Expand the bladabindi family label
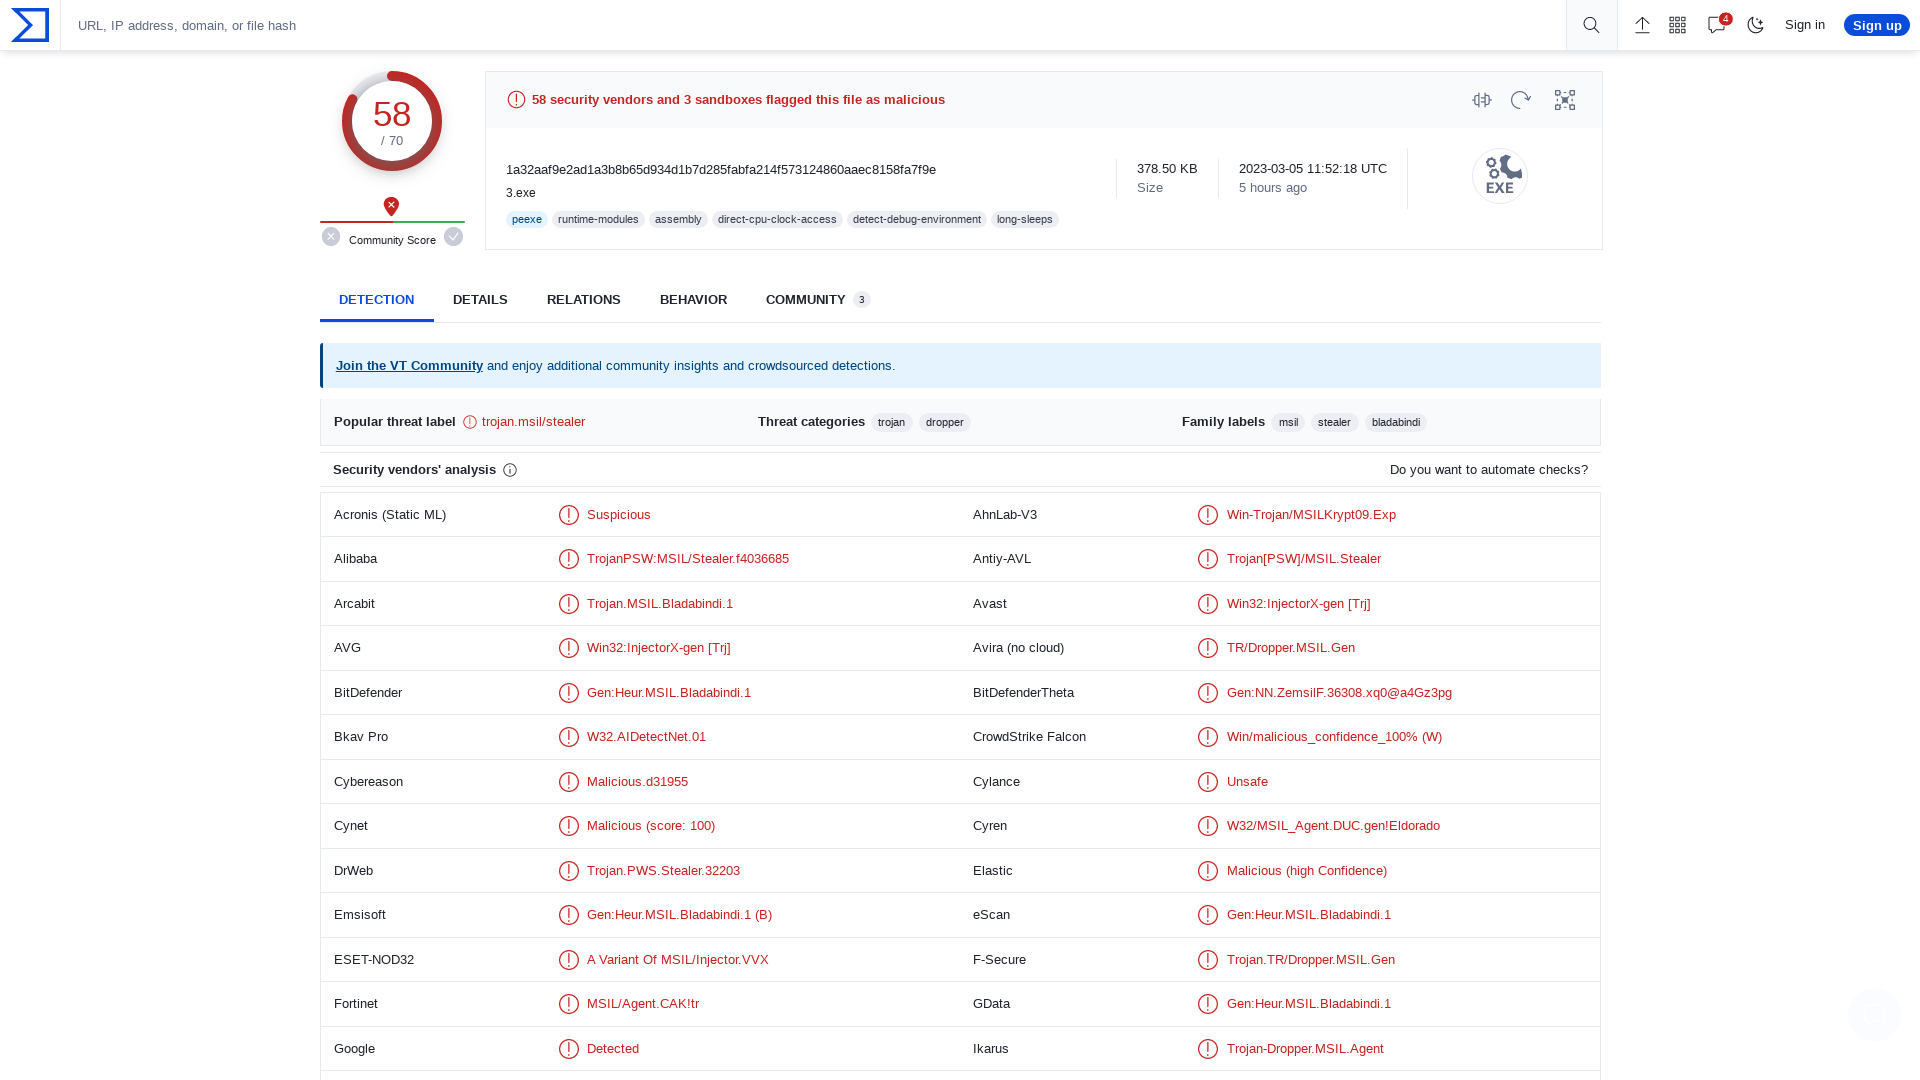The height and width of the screenshot is (1080, 1920). 1395,421
